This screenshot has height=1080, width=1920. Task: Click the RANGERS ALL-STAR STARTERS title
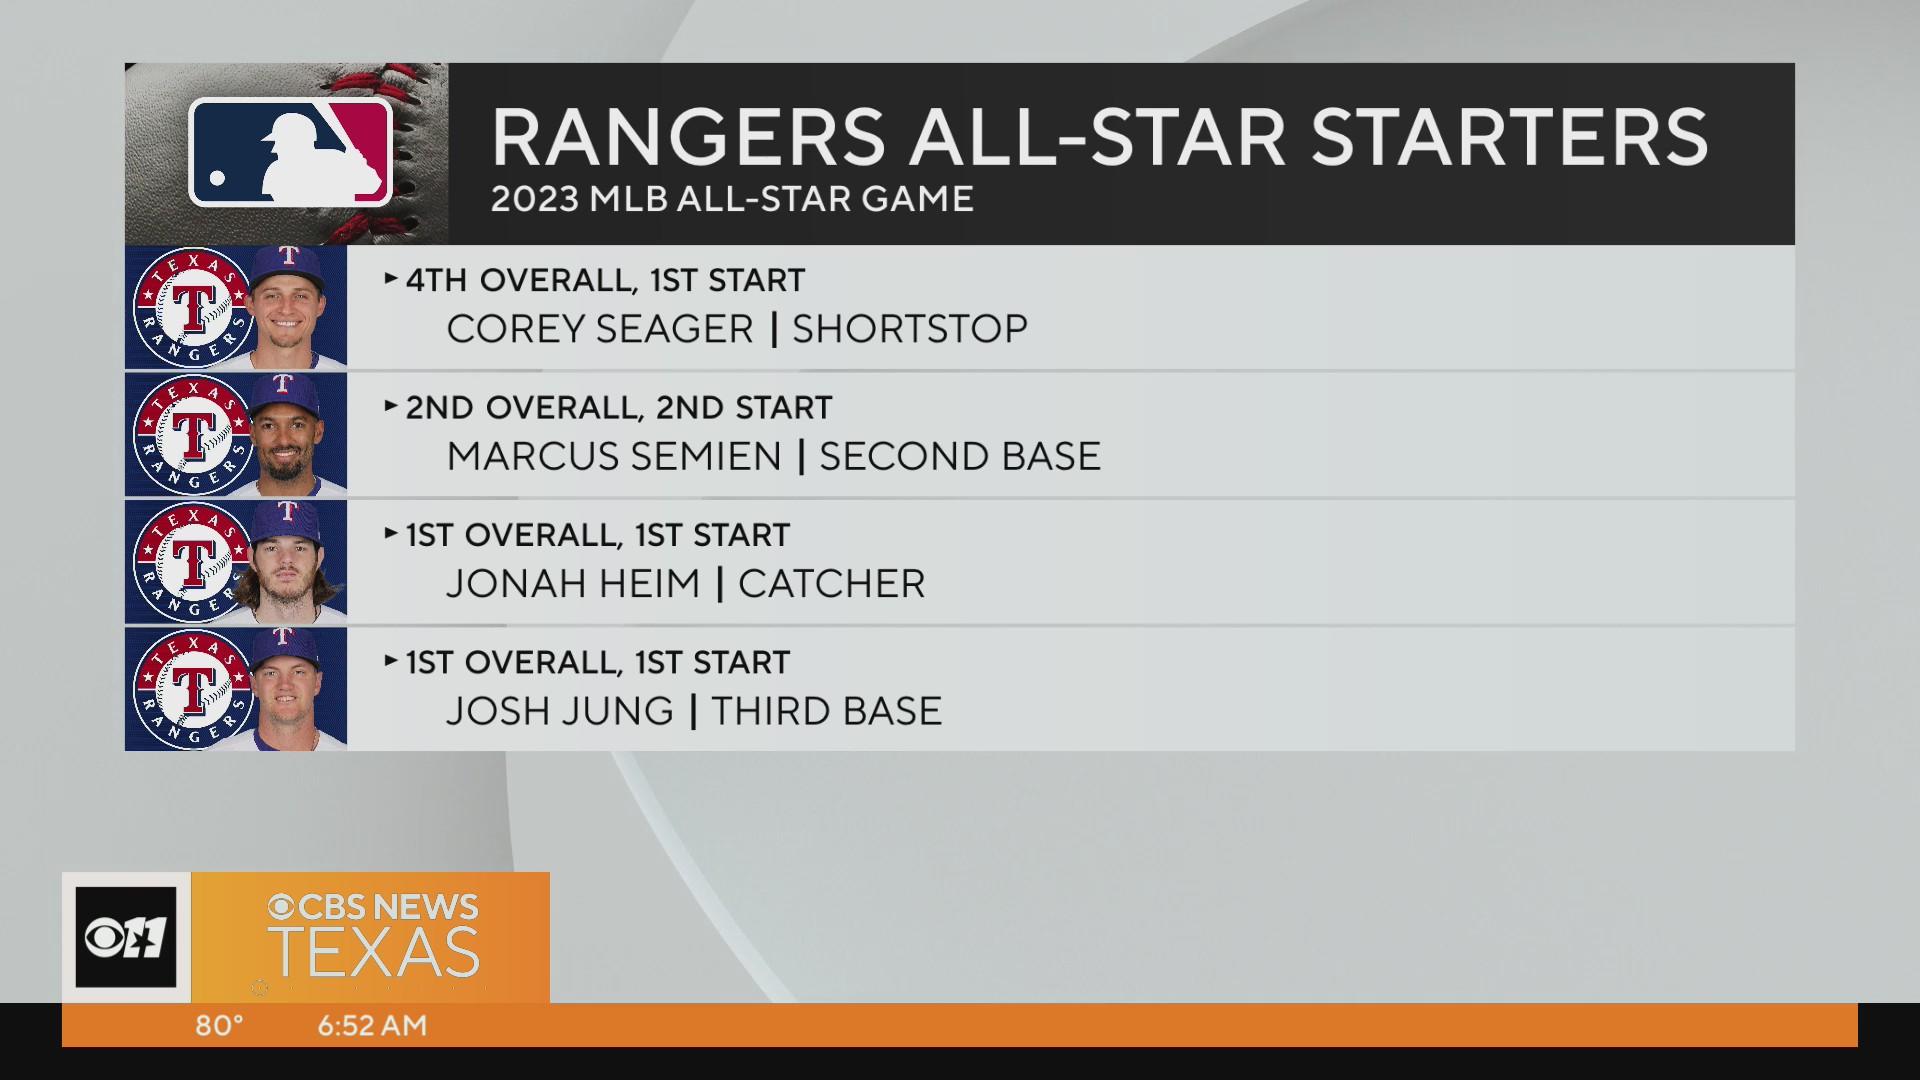point(1099,136)
